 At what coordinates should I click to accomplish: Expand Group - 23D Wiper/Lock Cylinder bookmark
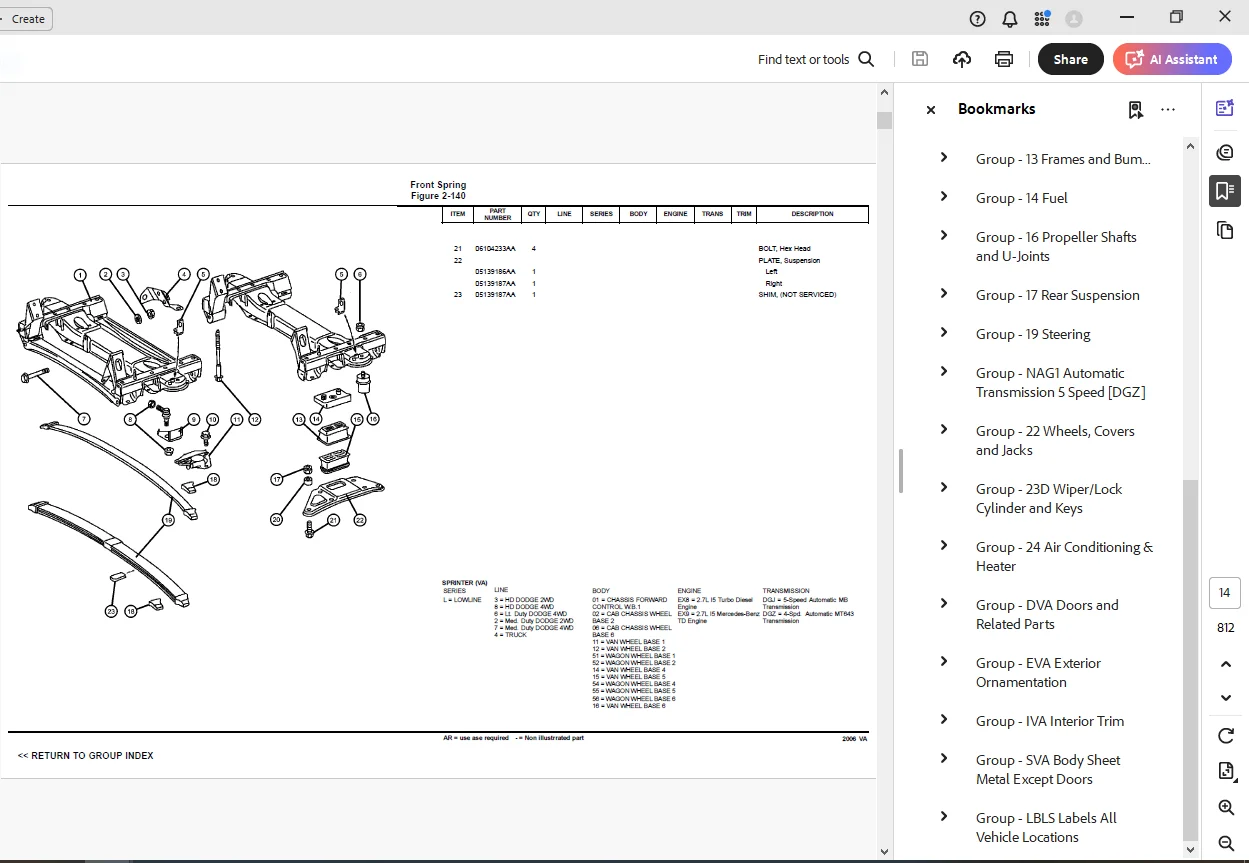point(943,487)
